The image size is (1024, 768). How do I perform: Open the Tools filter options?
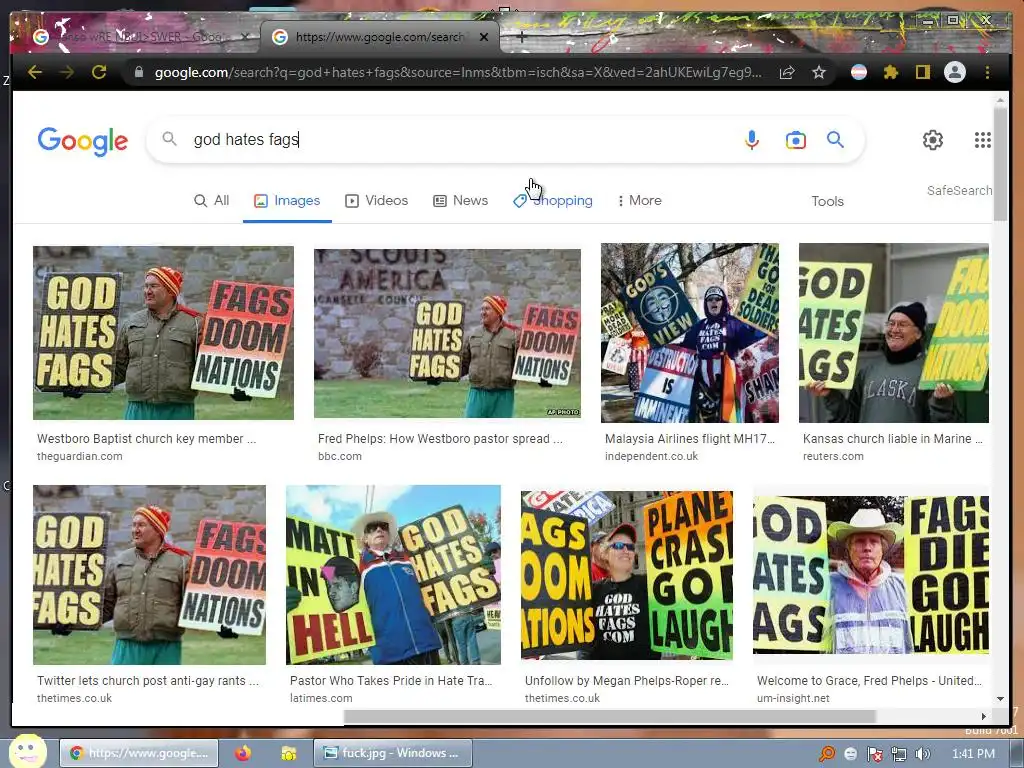[827, 201]
